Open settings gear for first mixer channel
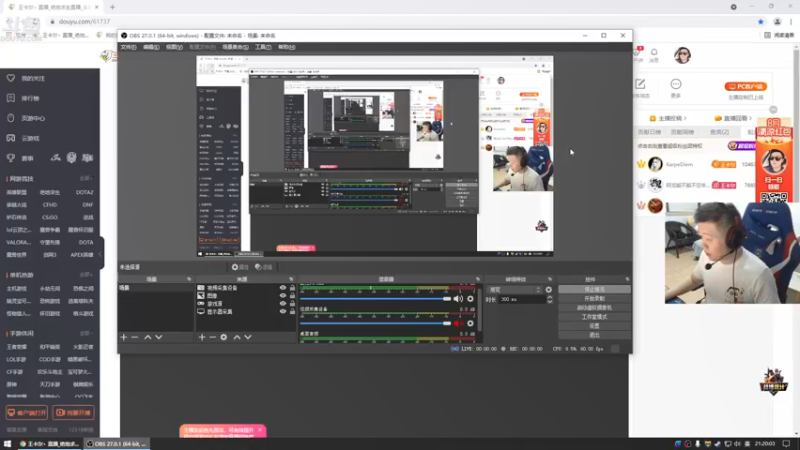The width and height of the screenshot is (800, 450). [x=470, y=299]
